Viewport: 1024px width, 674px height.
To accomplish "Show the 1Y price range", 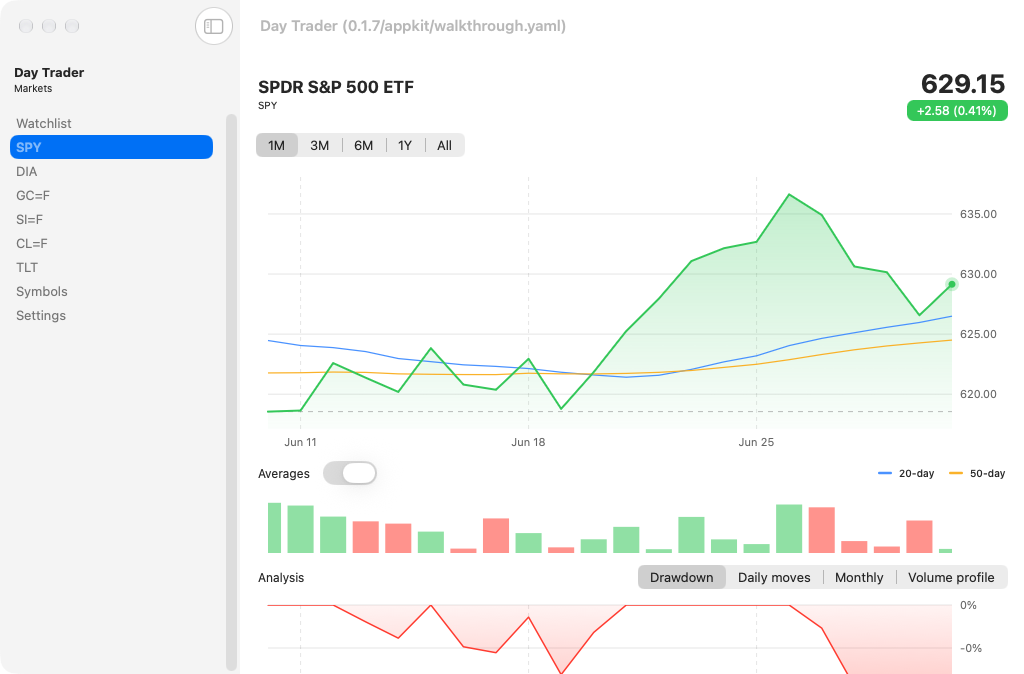I will [x=405, y=146].
